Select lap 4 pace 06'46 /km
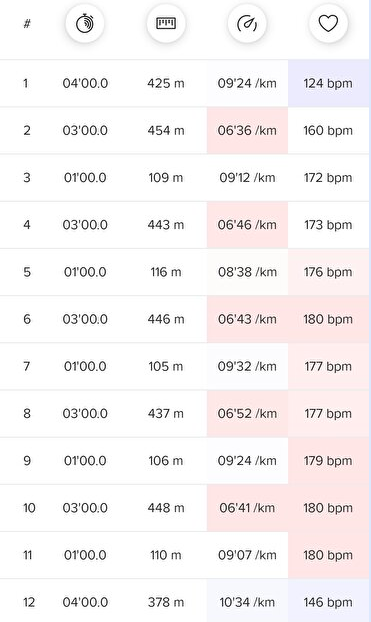Image resolution: width=371 pixels, height=622 pixels. [247, 225]
